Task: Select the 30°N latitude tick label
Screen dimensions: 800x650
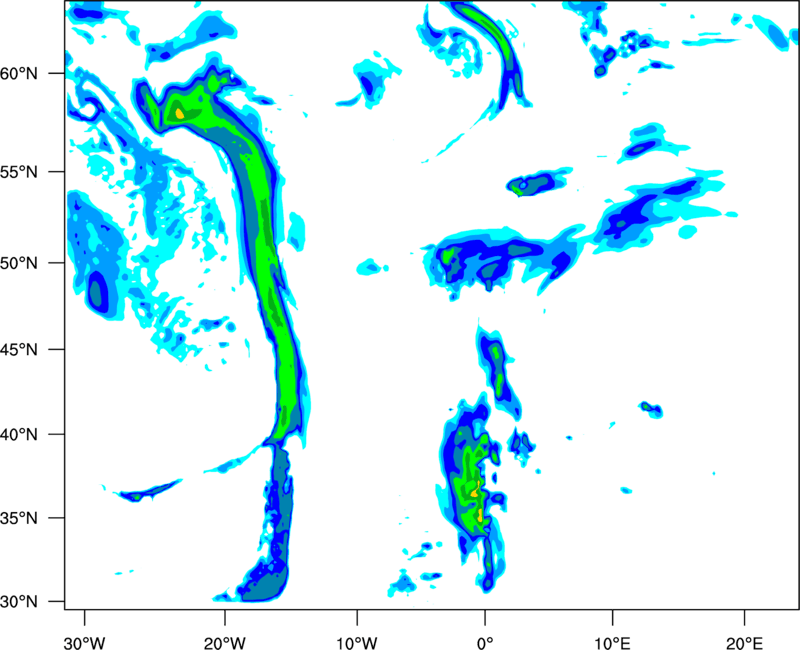Action: coord(19,602)
